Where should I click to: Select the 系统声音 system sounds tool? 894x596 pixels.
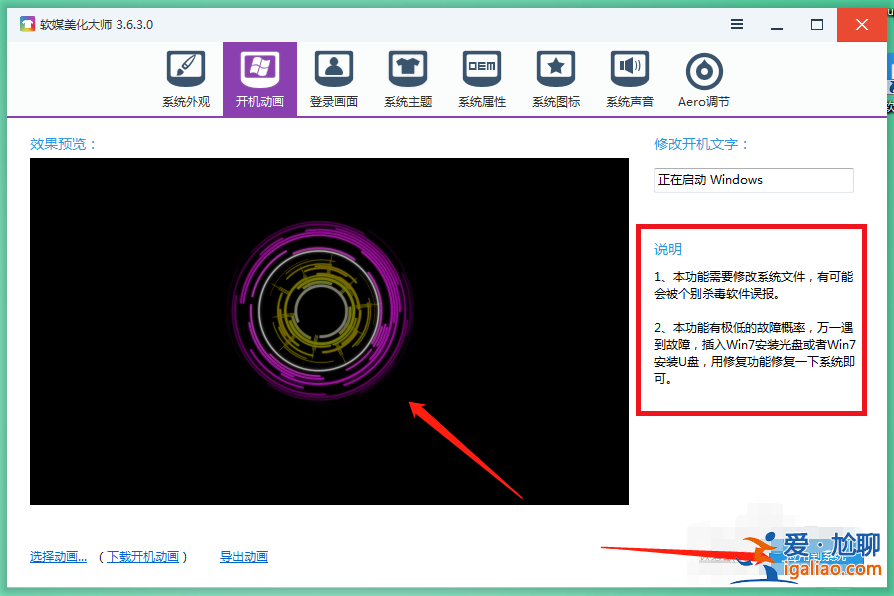coord(629,78)
